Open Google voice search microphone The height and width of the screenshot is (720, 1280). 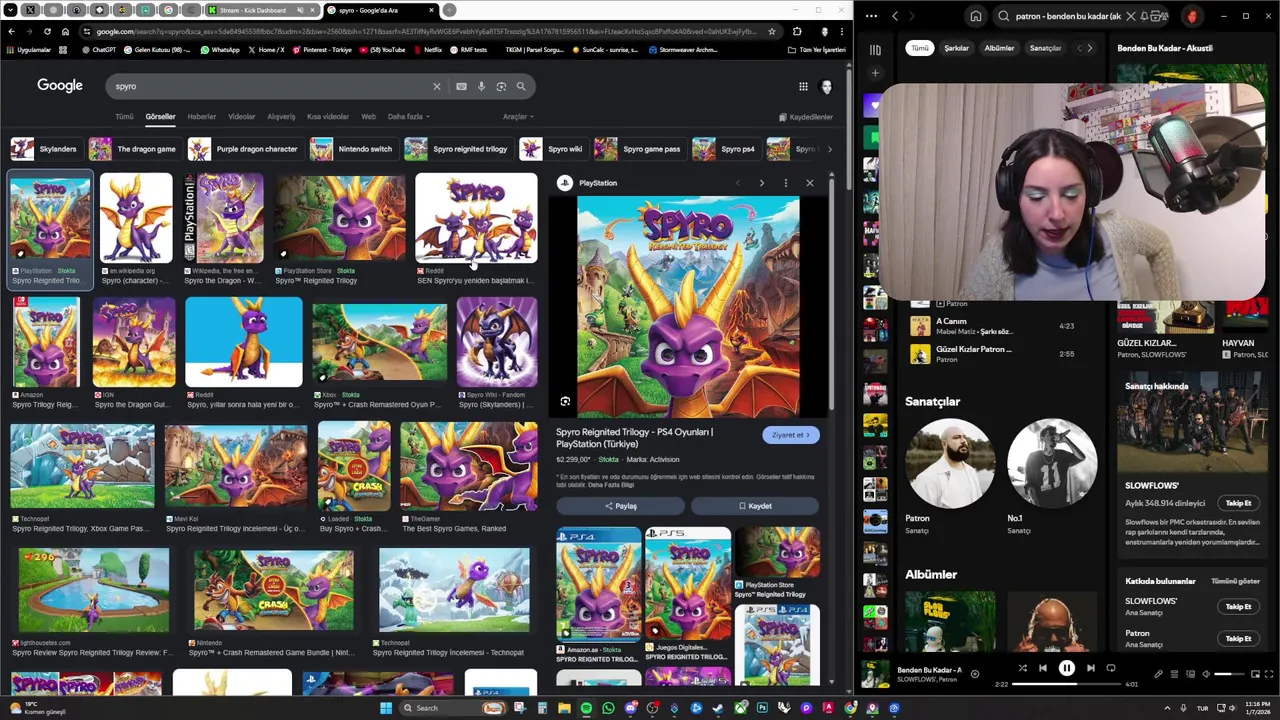coord(481,86)
